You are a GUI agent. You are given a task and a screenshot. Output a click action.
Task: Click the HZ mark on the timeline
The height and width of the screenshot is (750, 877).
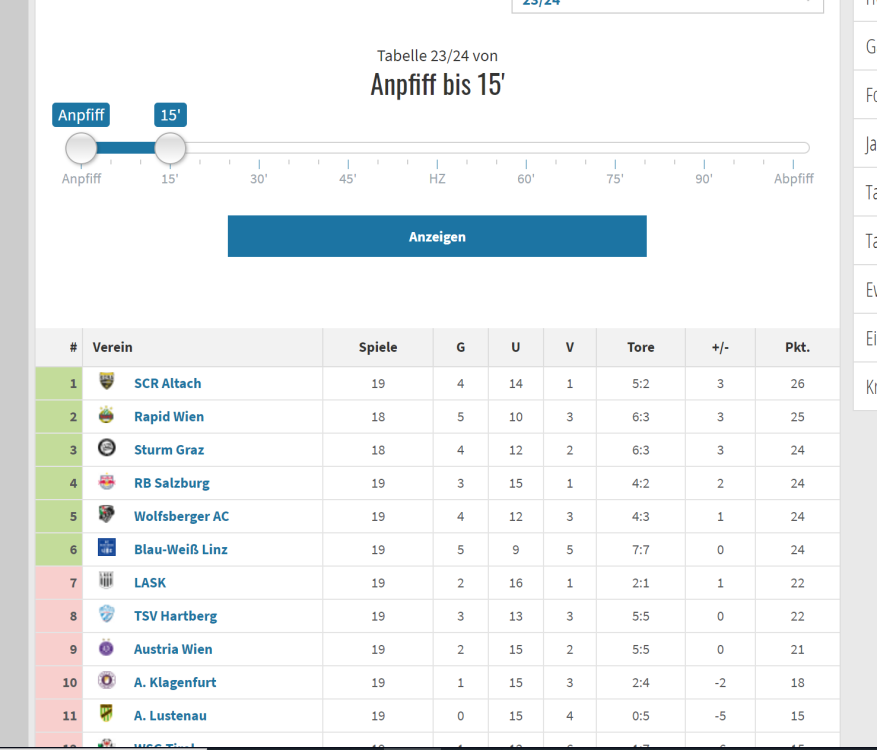(437, 178)
